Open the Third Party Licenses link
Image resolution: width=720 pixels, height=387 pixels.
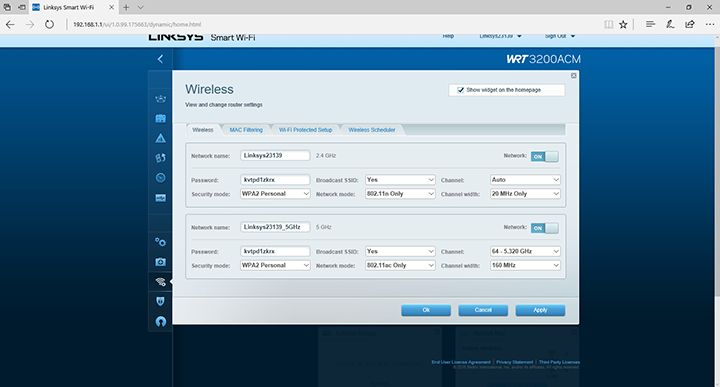pos(559,362)
